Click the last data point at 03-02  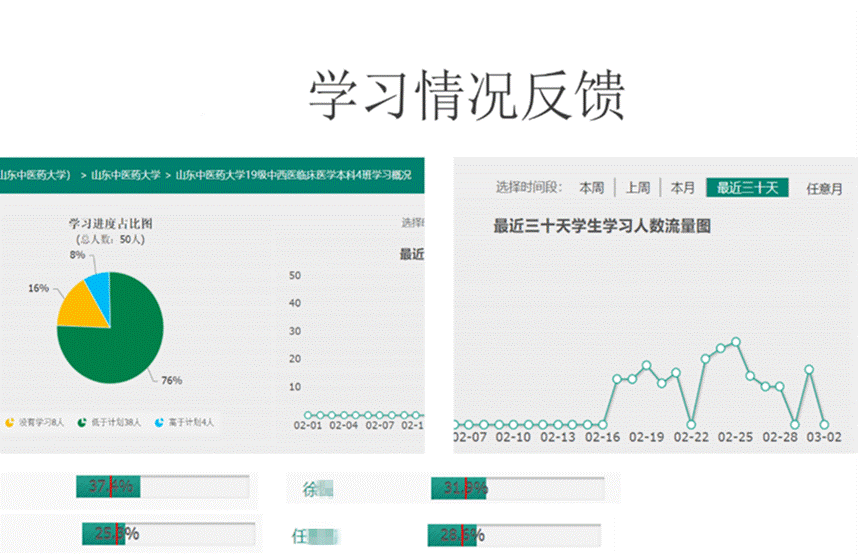[x=824, y=424]
